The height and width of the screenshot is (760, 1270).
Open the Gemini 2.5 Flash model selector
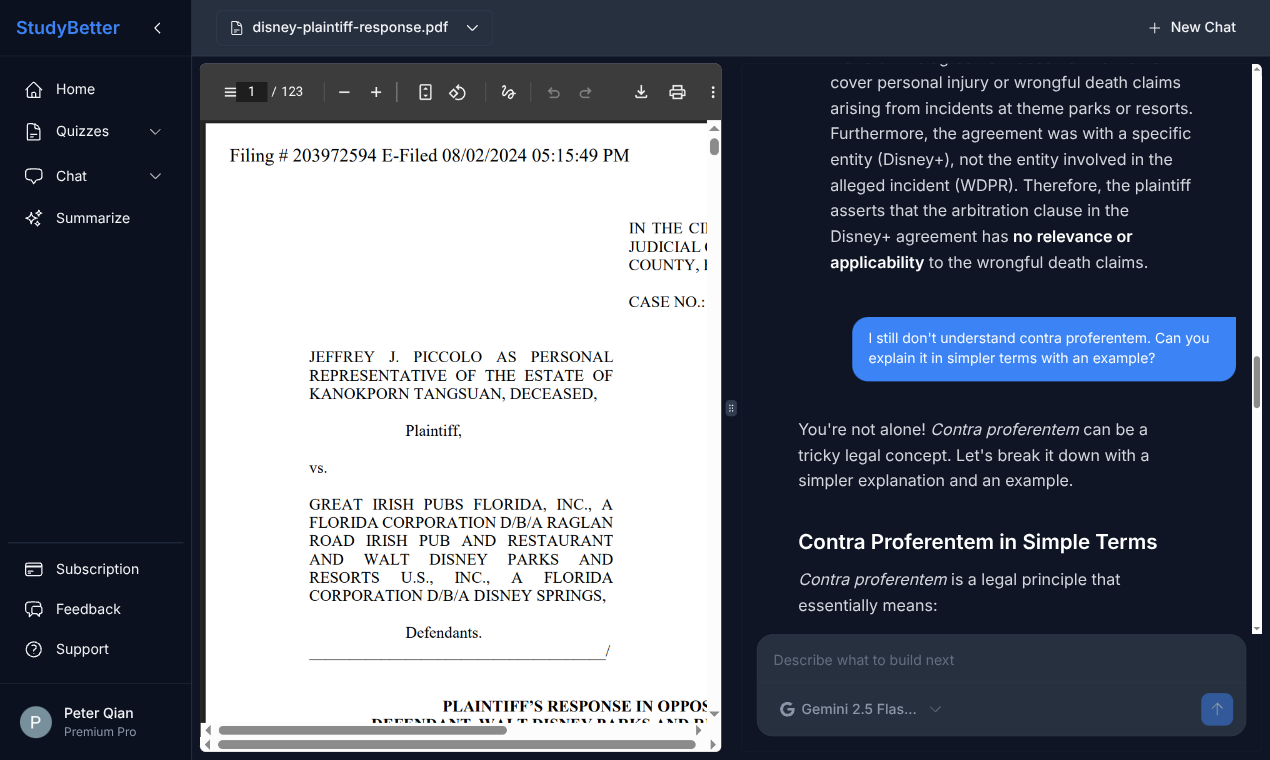pyautogui.click(x=860, y=709)
